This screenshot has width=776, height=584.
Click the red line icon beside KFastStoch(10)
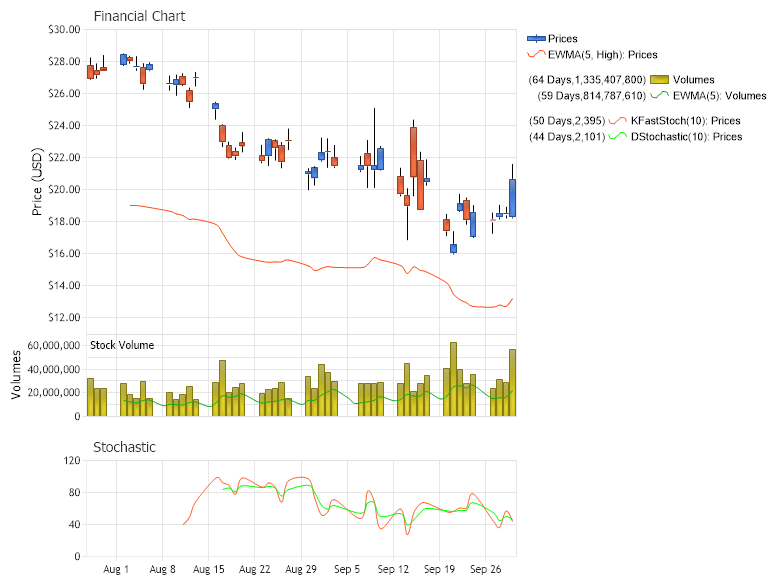coord(618,120)
